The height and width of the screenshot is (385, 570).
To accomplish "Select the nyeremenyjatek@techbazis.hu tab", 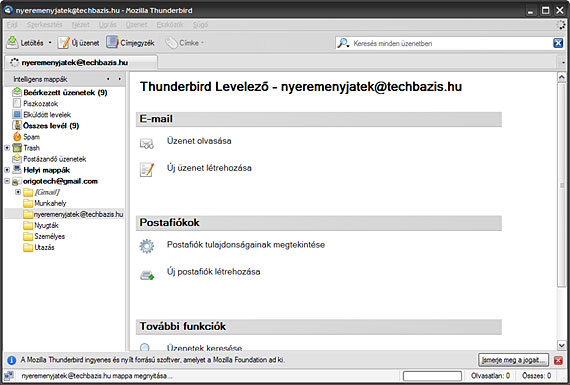I will click(81, 63).
